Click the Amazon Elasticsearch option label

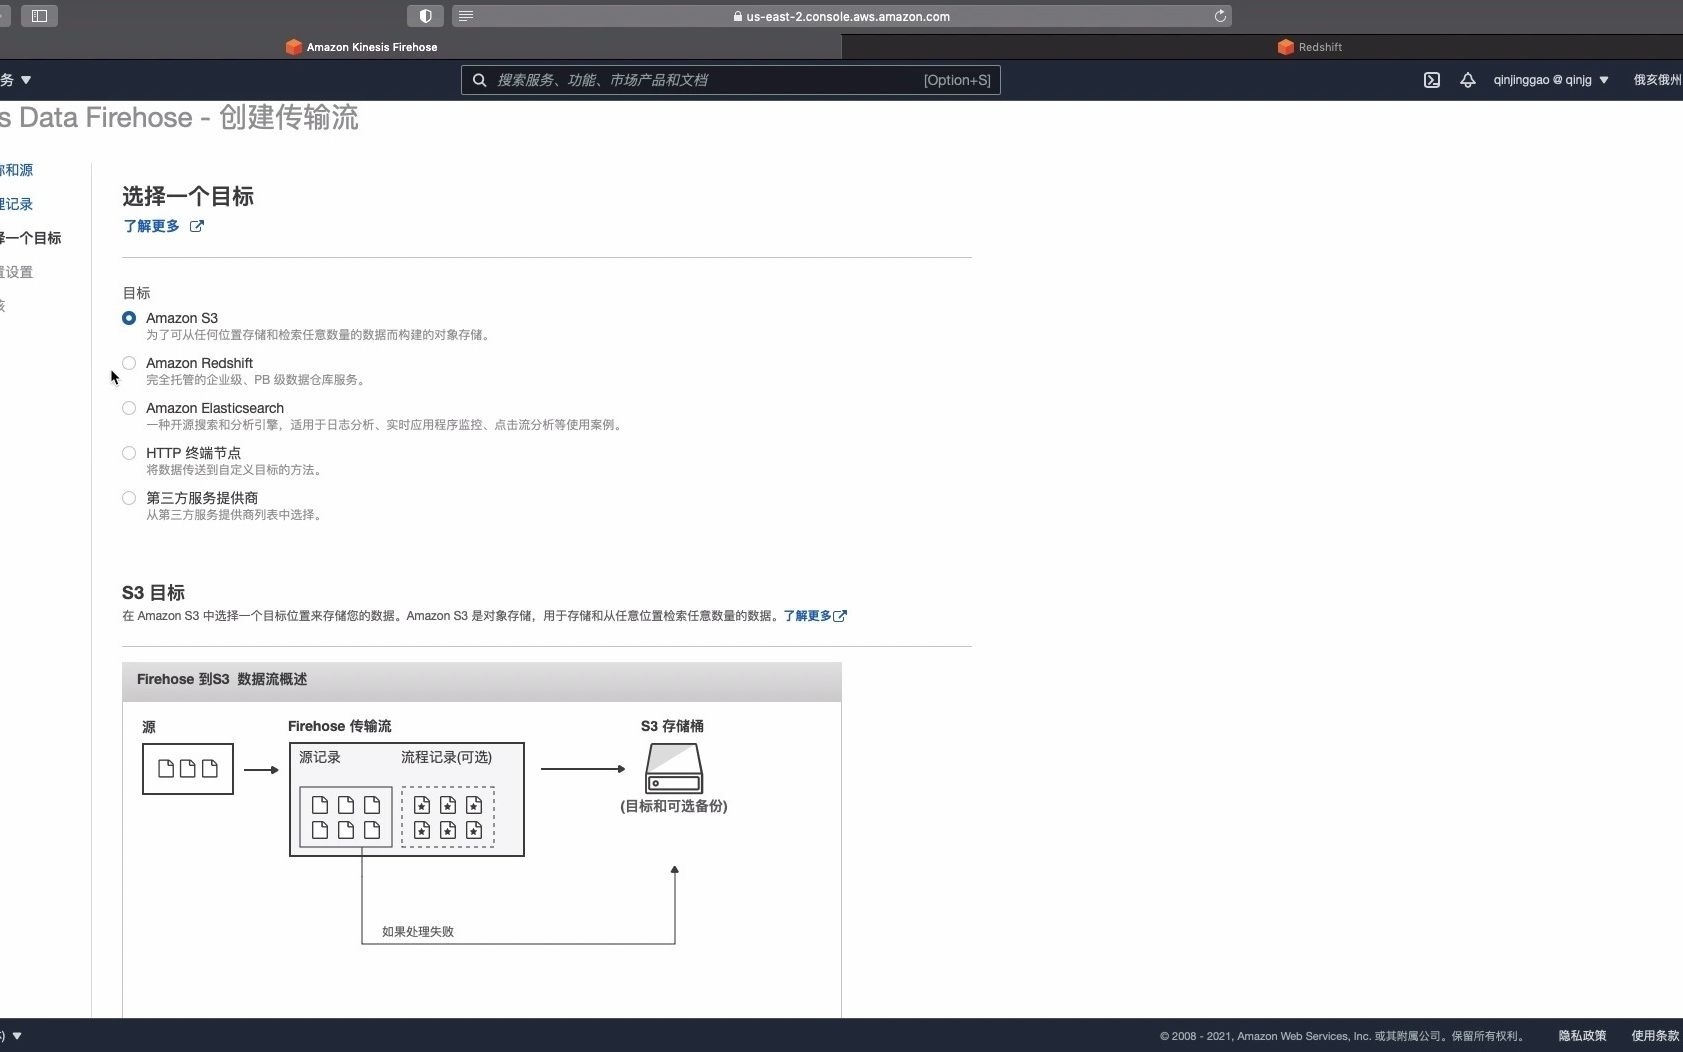(x=215, y=408)
